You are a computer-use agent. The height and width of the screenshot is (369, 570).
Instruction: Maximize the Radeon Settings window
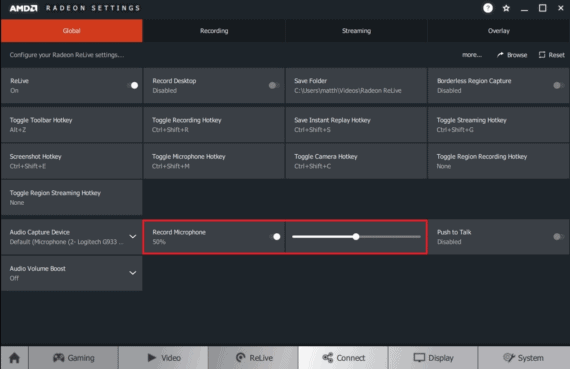[542, 8]
